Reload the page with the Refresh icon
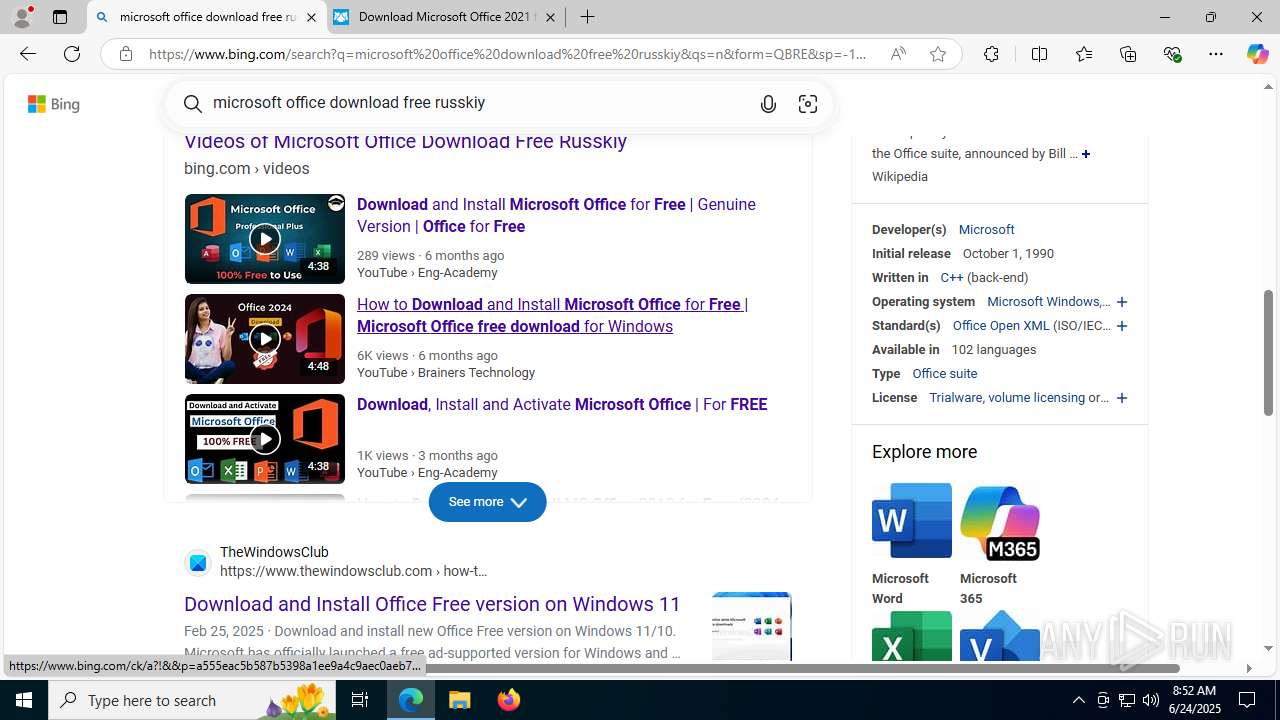This screenshot has width=1280, height=720. coord(72,54)
